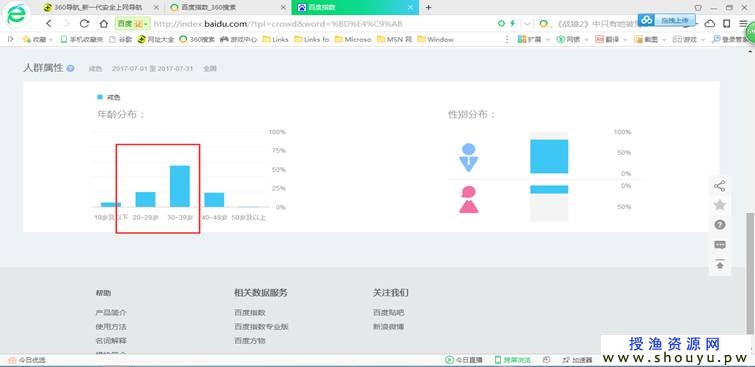755x367 pixels.
Task: Open the 手机收藏夹 bookmark
Action: pos(81,39)
